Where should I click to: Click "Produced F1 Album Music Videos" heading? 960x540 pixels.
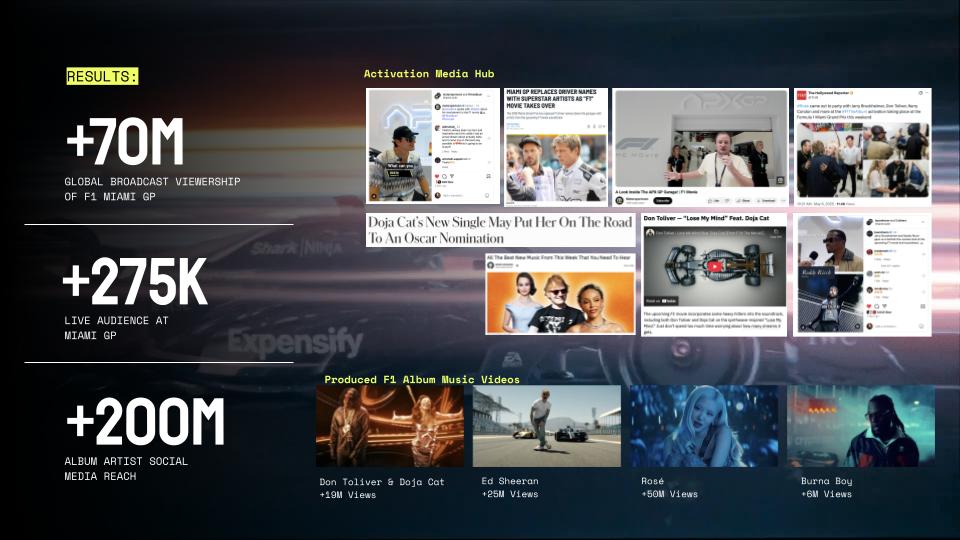tap(422, 380)
